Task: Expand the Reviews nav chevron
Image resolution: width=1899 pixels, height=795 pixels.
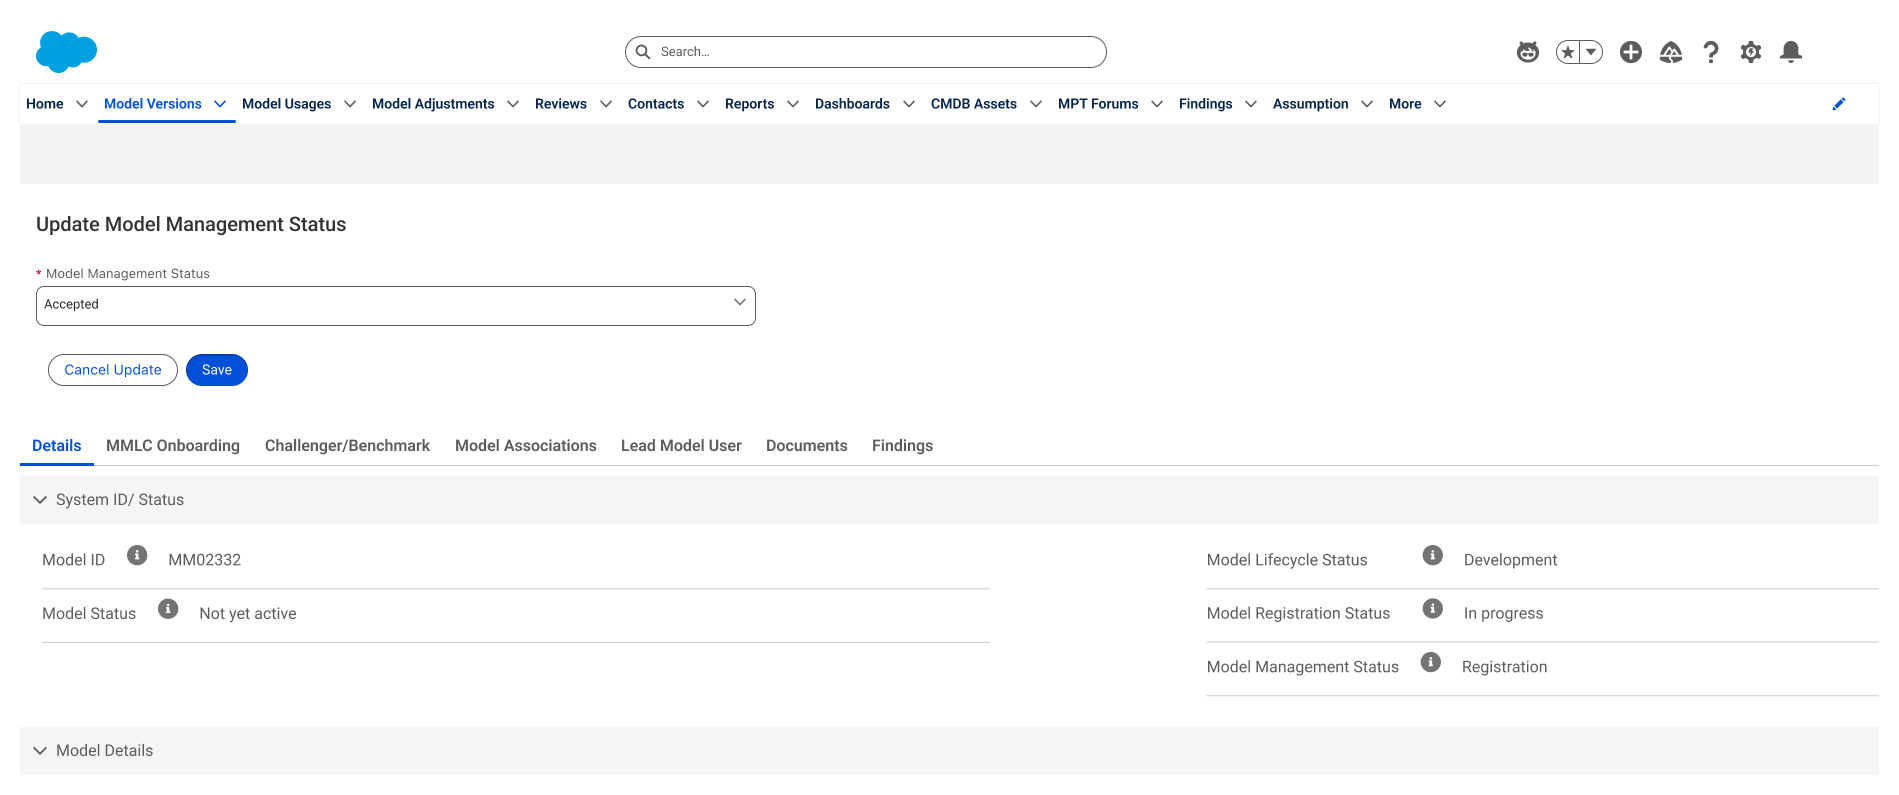Action: coord(606,104)
